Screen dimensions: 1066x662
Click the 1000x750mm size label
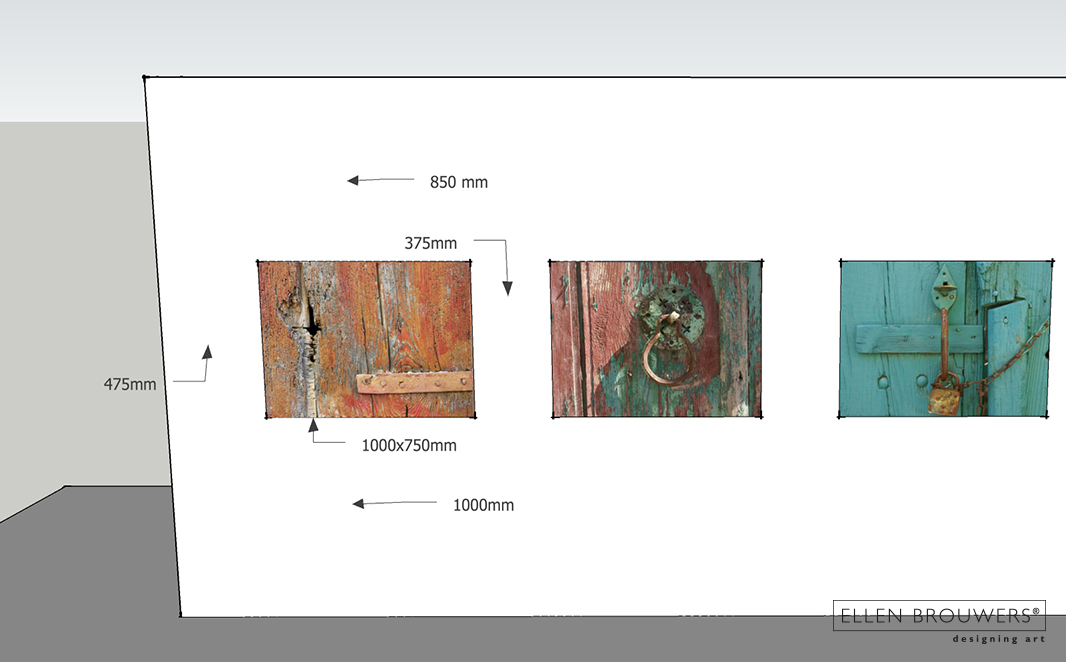coord(408,445)
